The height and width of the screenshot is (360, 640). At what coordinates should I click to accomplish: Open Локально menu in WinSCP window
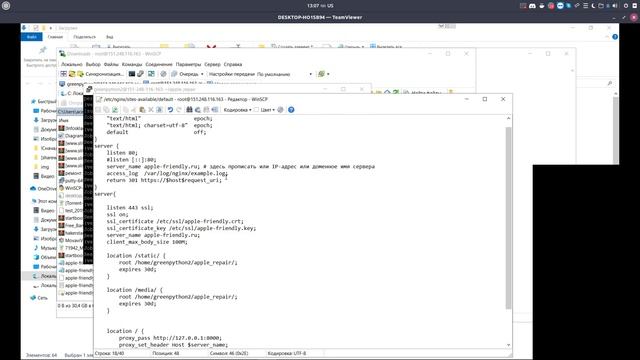72,64
